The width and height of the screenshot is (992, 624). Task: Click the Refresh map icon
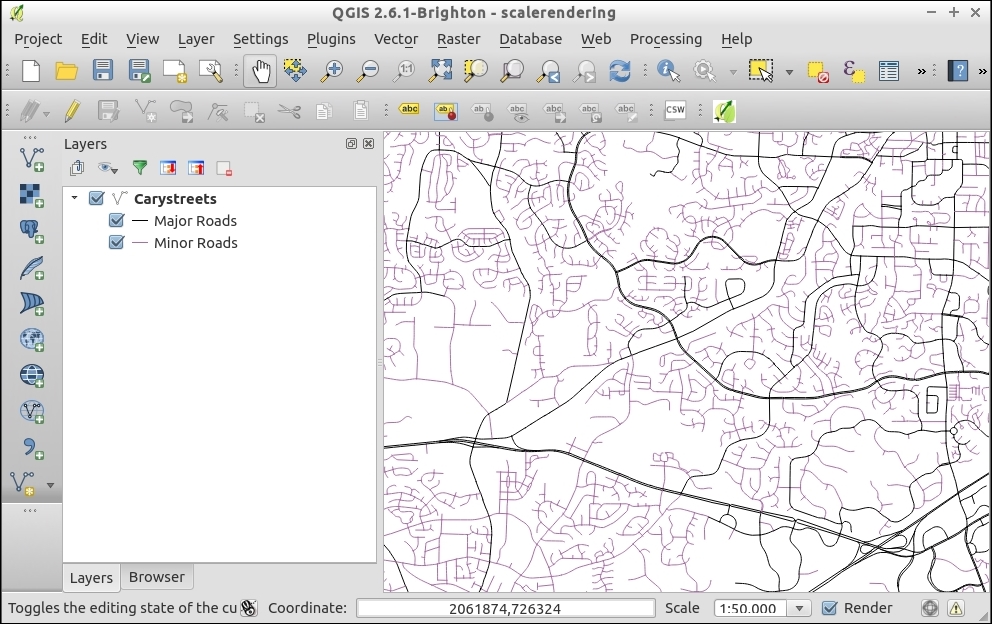620,71
